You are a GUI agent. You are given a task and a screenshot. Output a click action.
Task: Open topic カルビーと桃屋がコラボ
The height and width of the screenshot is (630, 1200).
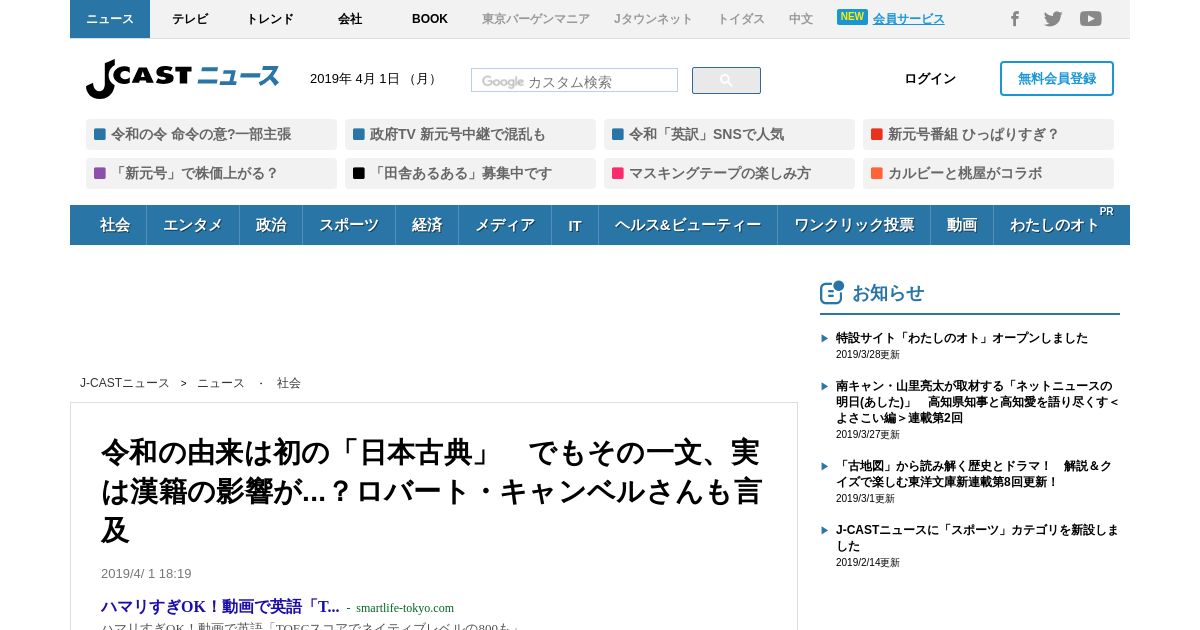(x=988, y=173)
